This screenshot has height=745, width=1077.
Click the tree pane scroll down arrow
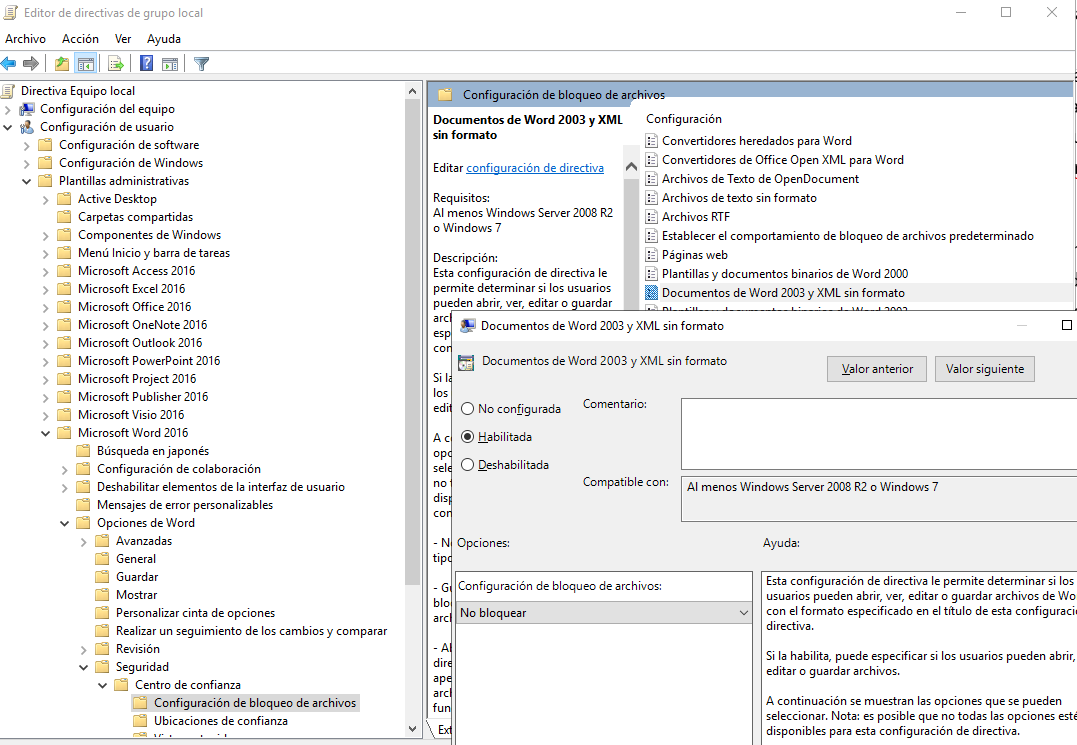point(412,729)
